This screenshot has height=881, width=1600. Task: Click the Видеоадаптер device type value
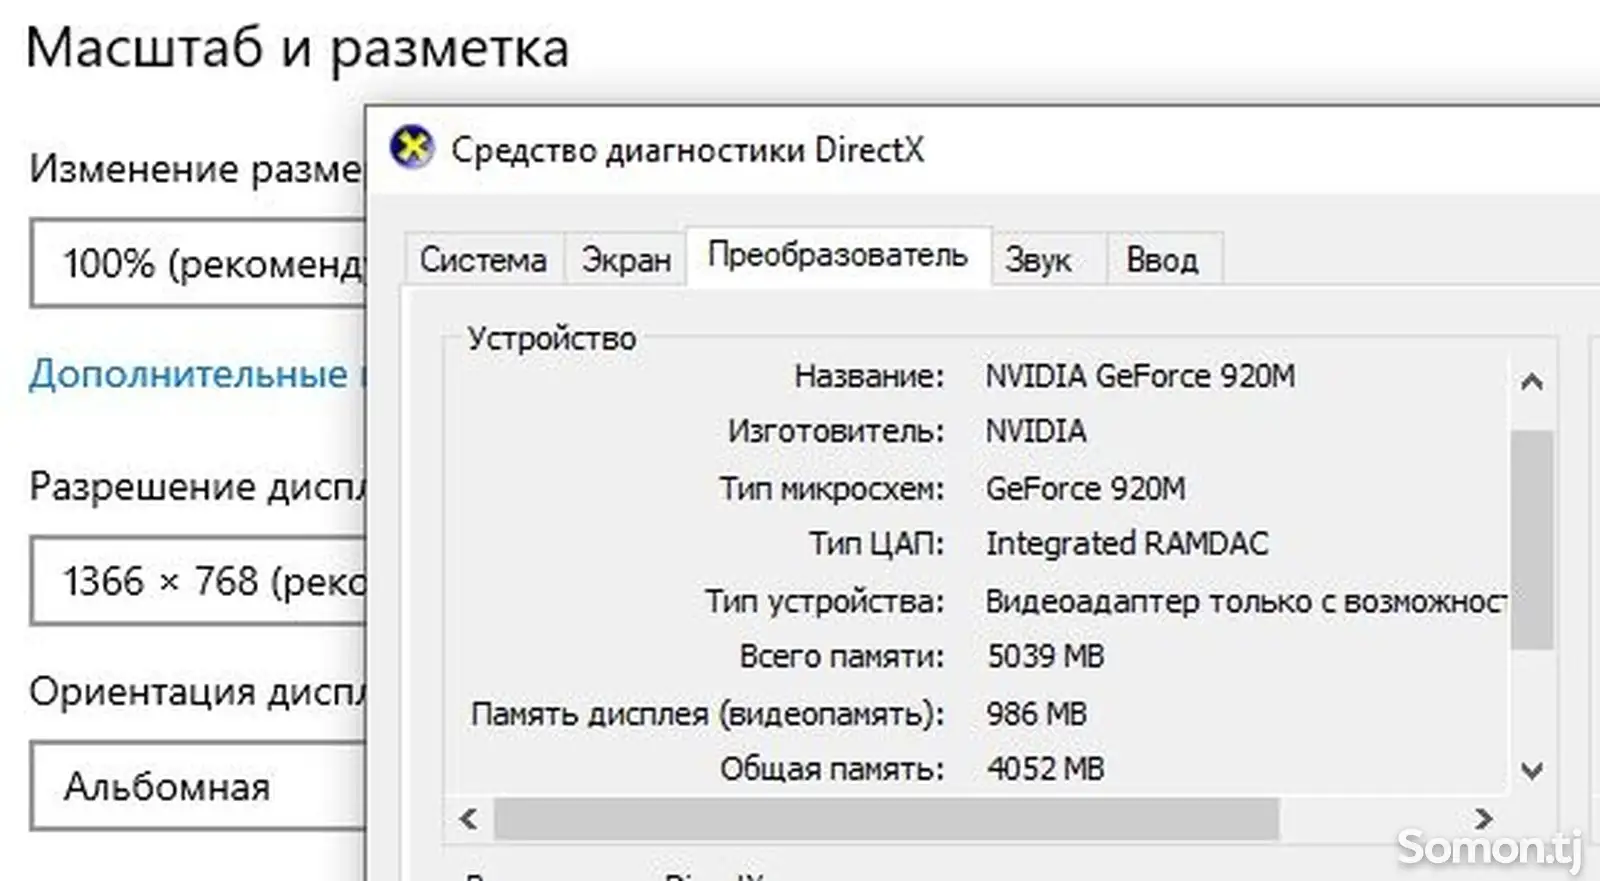pos(1245,602)
